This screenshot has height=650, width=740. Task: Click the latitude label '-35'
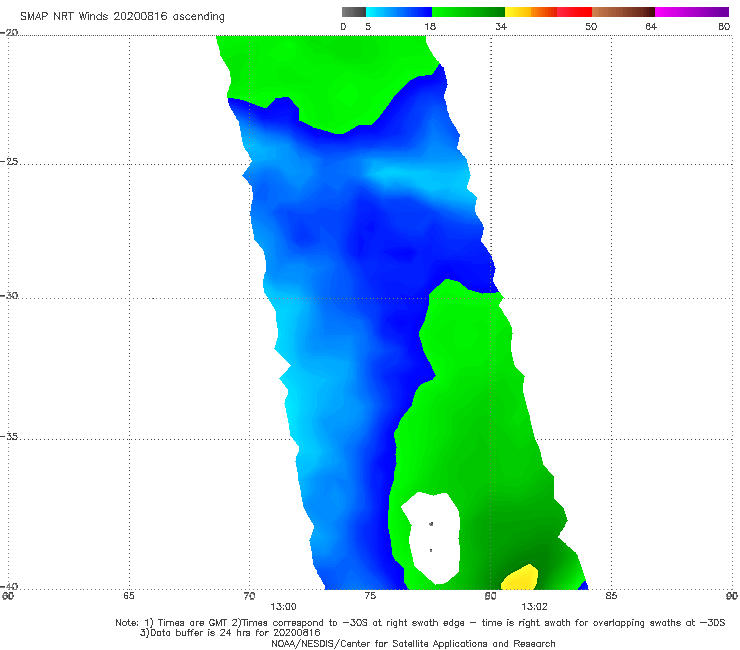(9, 437)
